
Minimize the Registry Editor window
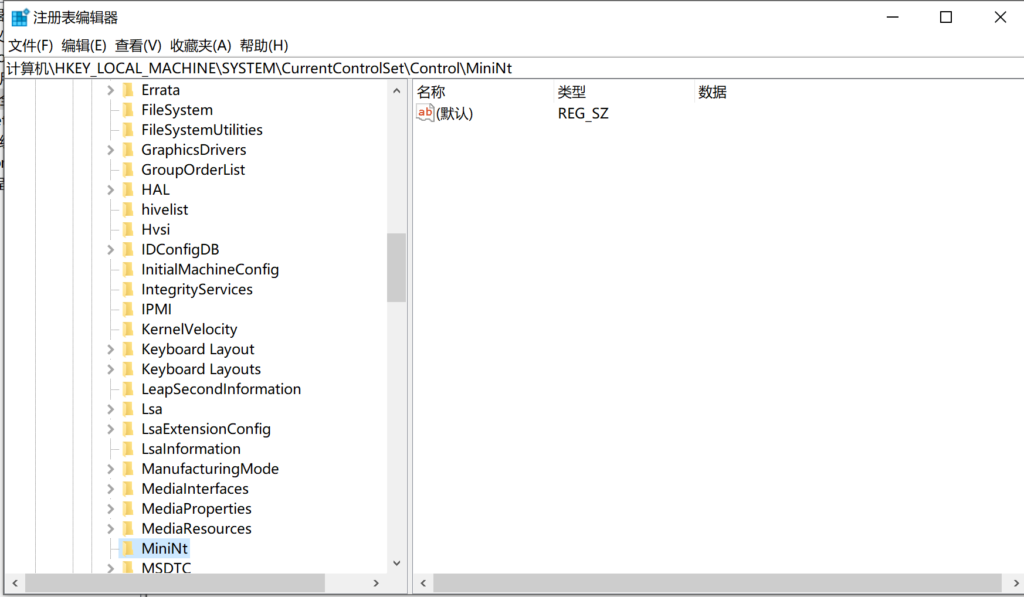[893, 17]
